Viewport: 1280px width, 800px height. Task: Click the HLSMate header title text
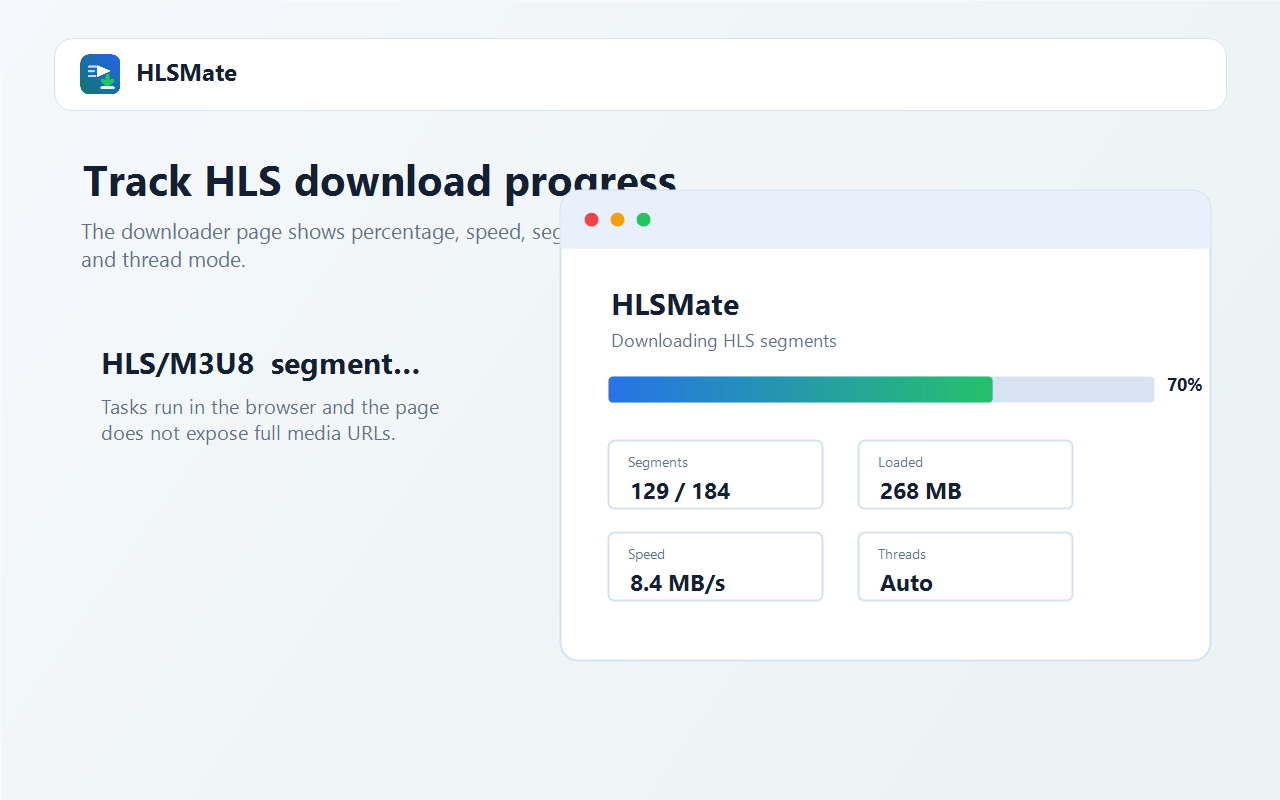tap(187, 73)
